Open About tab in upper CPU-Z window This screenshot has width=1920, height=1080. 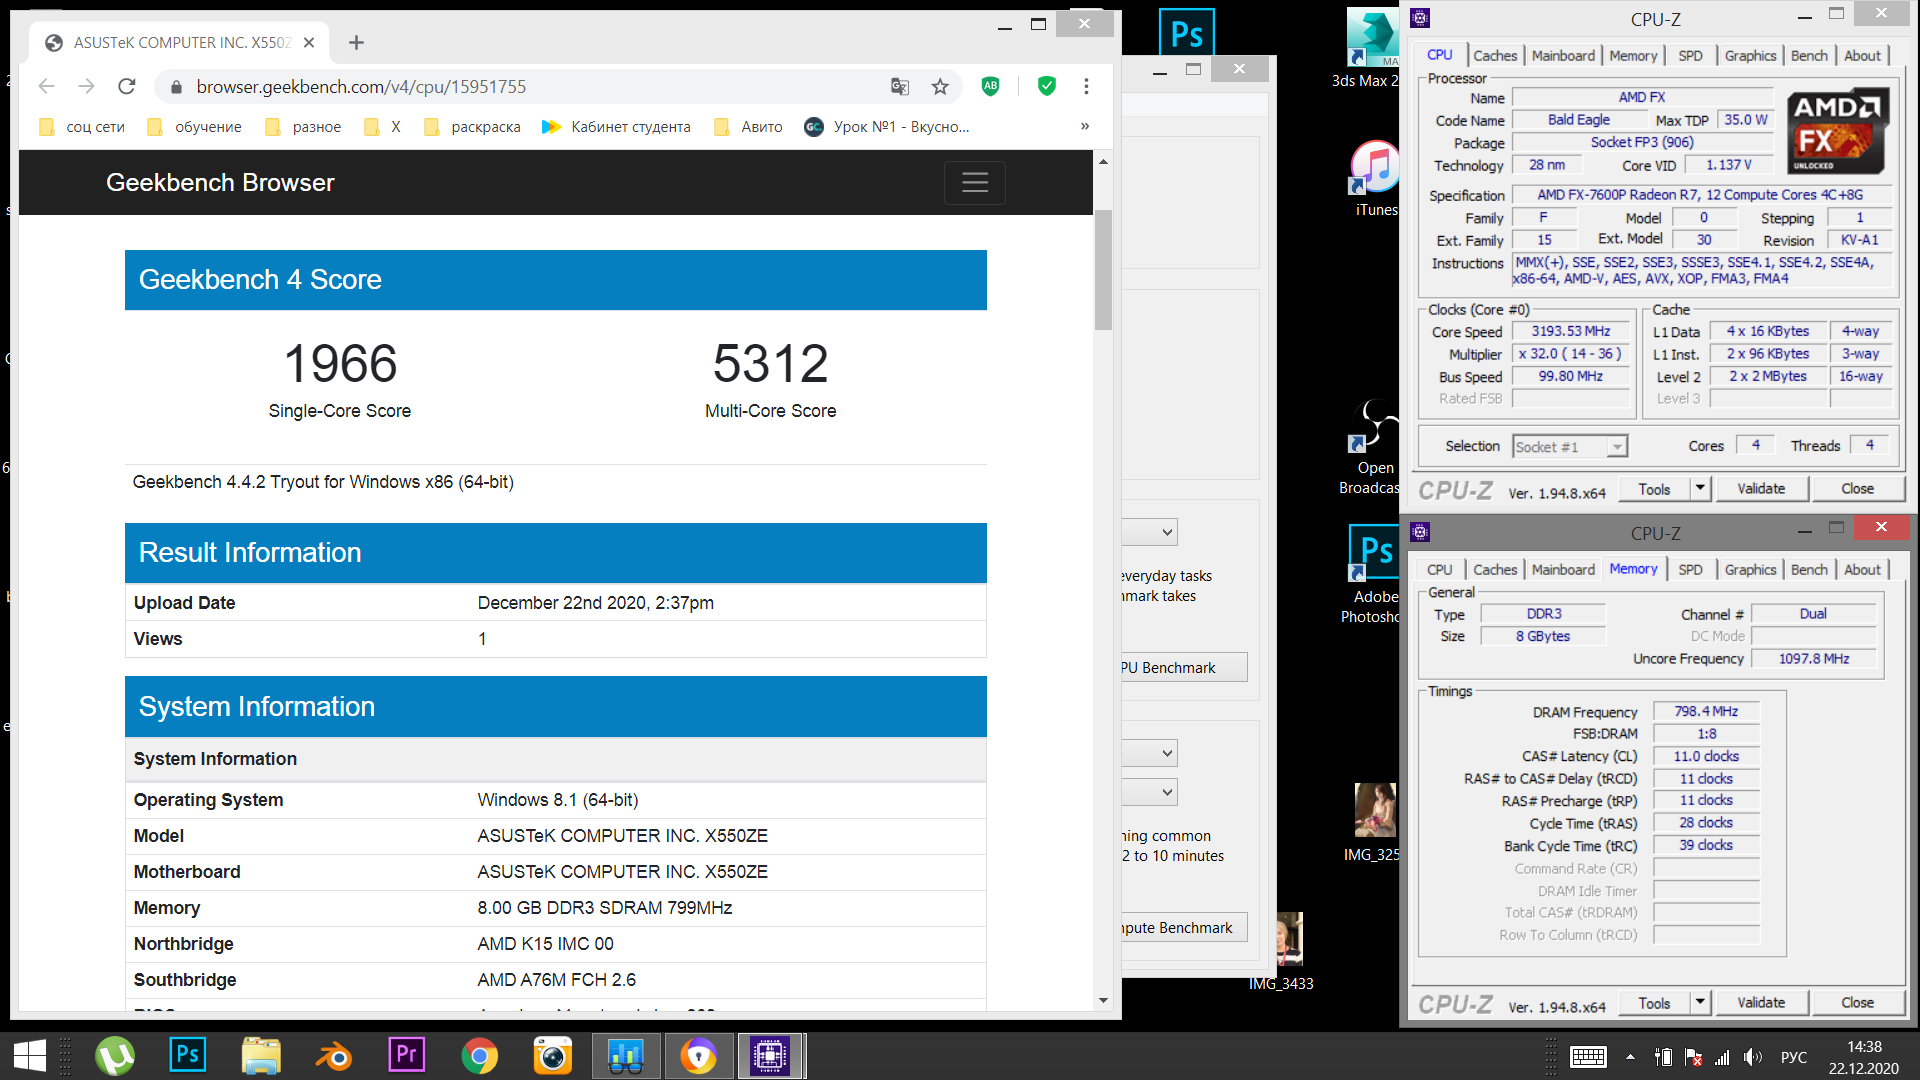click(1862, 56)
